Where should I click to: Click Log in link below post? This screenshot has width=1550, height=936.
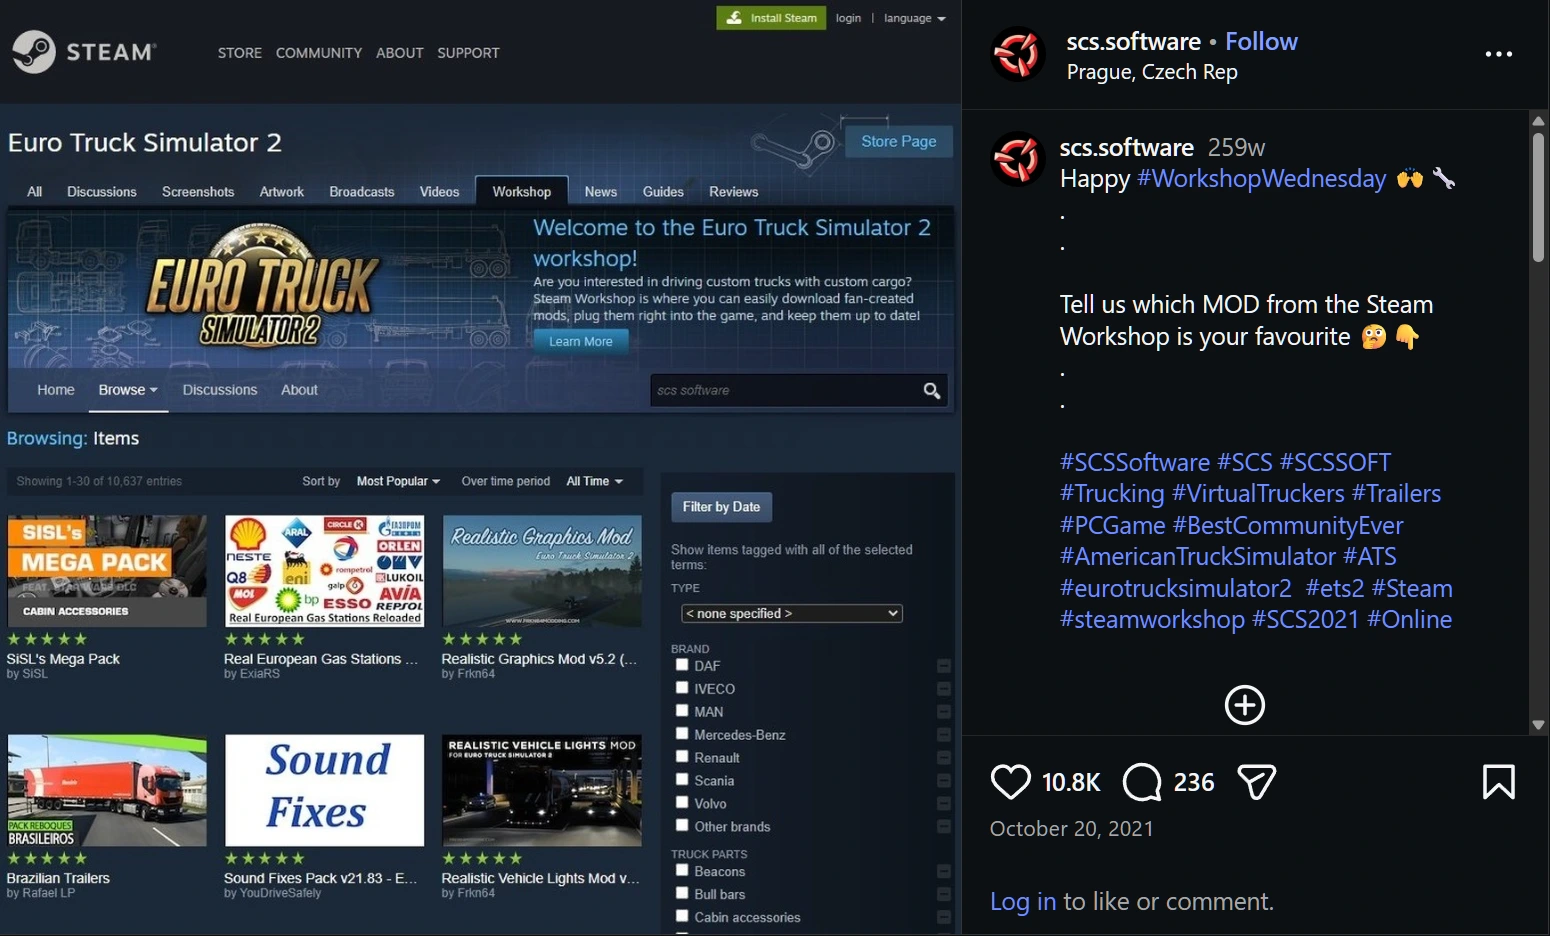coord(1023,901)
